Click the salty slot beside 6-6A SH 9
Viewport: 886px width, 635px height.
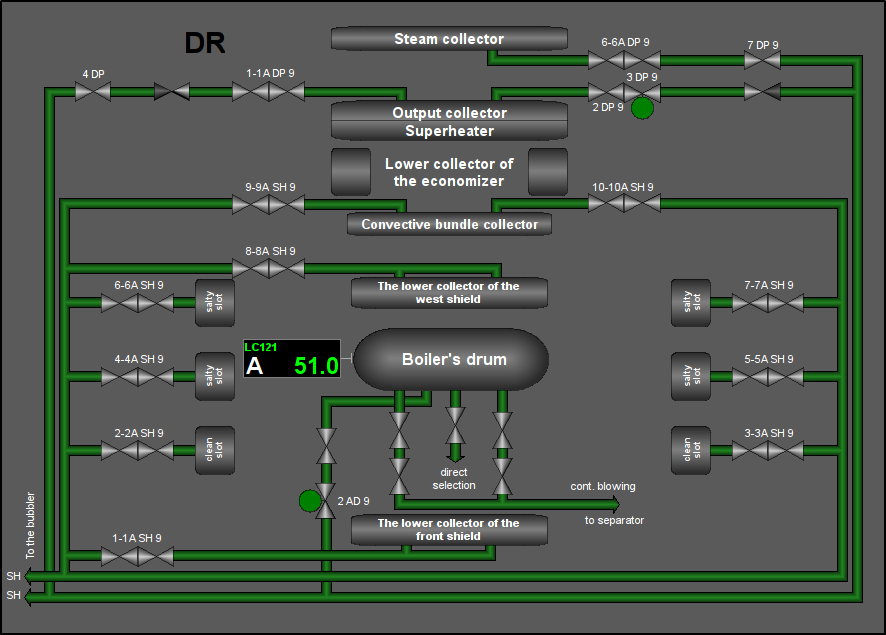tap(215, 303)
